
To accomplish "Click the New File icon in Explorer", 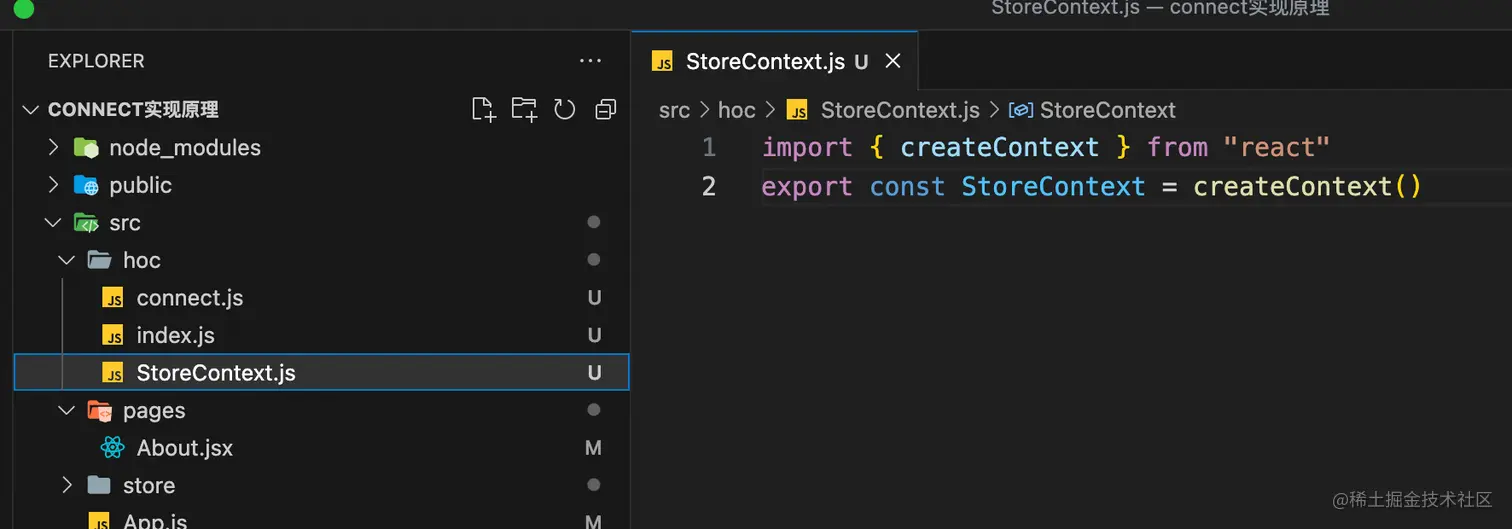I will 484,110.
